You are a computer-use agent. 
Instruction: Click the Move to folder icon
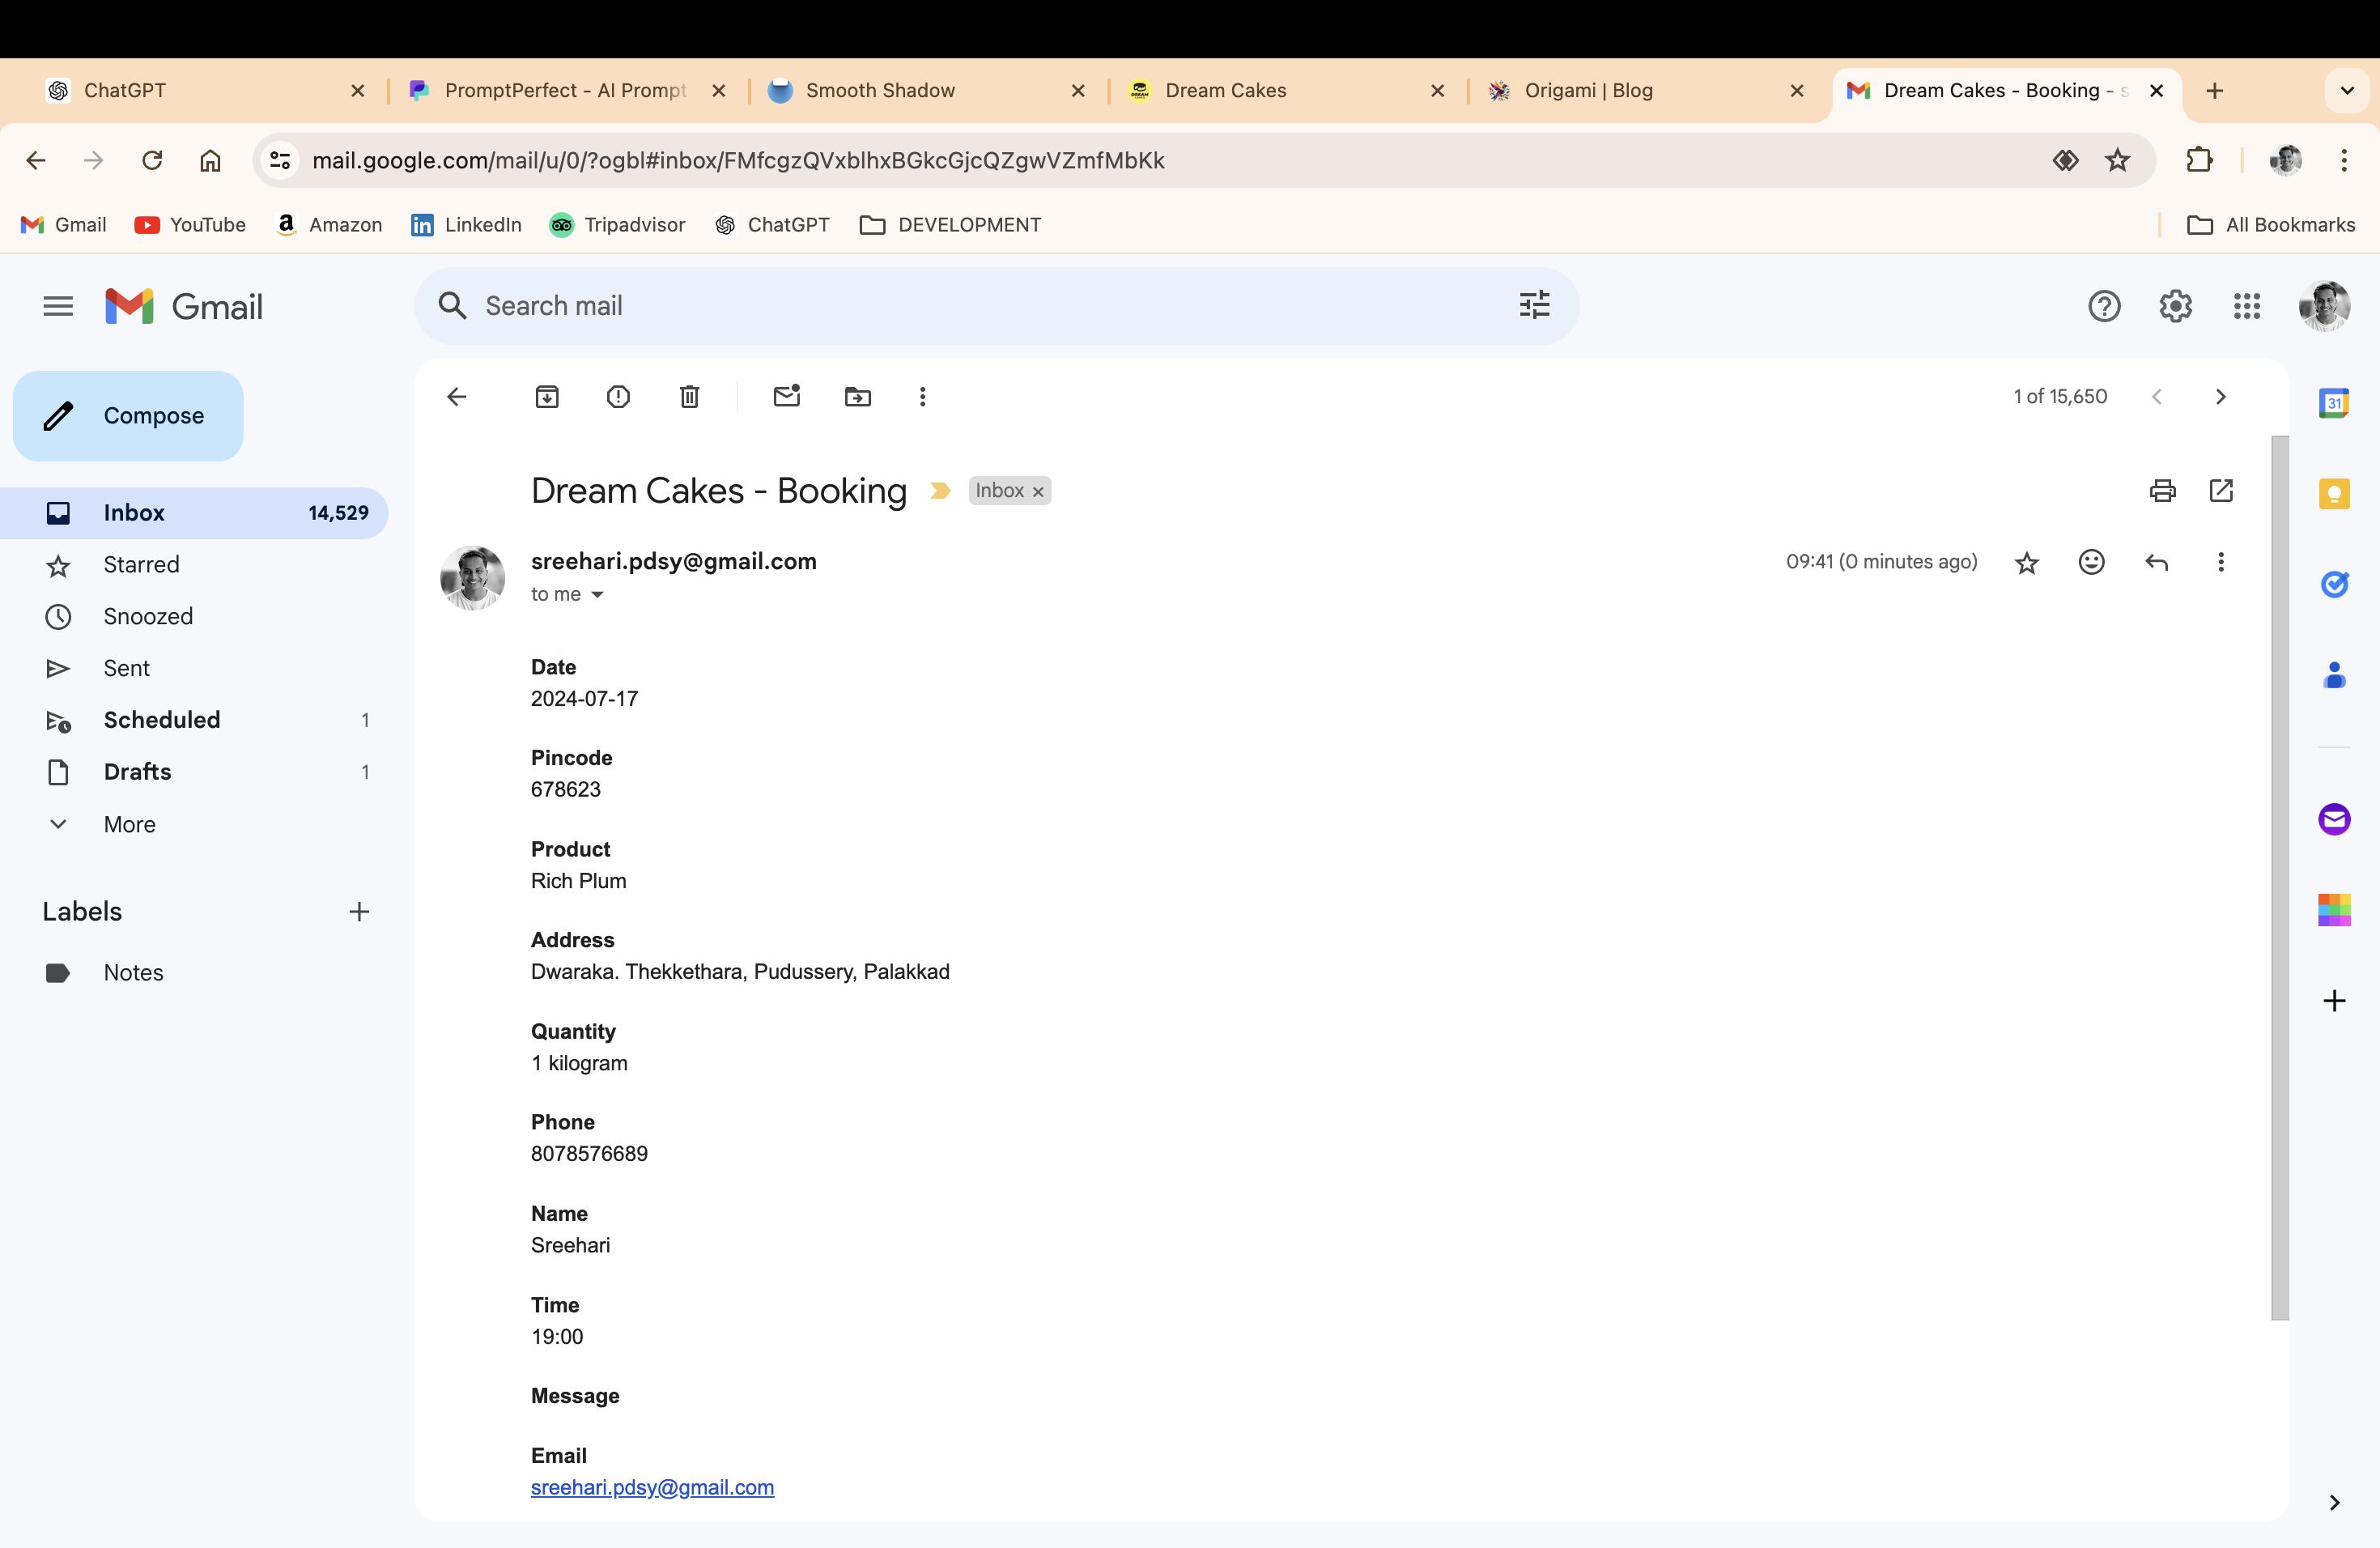[x=857, y=397]
